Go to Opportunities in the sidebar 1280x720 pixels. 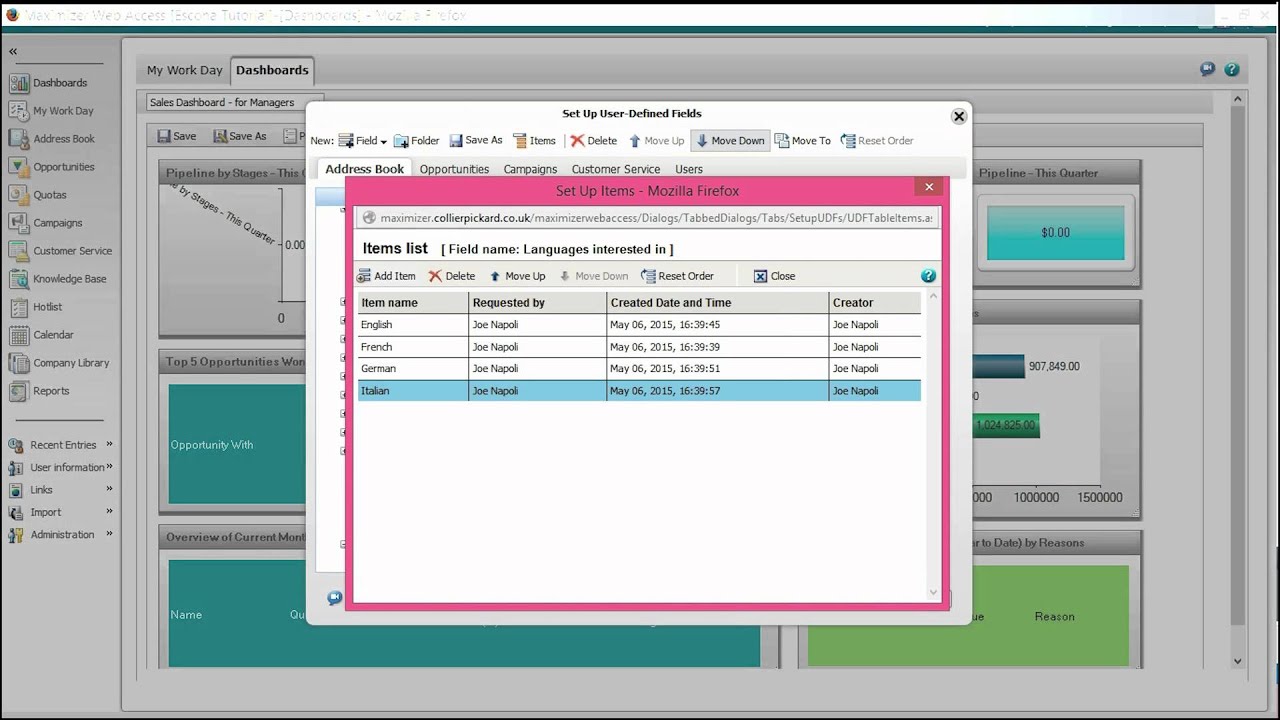click(52, 167)
